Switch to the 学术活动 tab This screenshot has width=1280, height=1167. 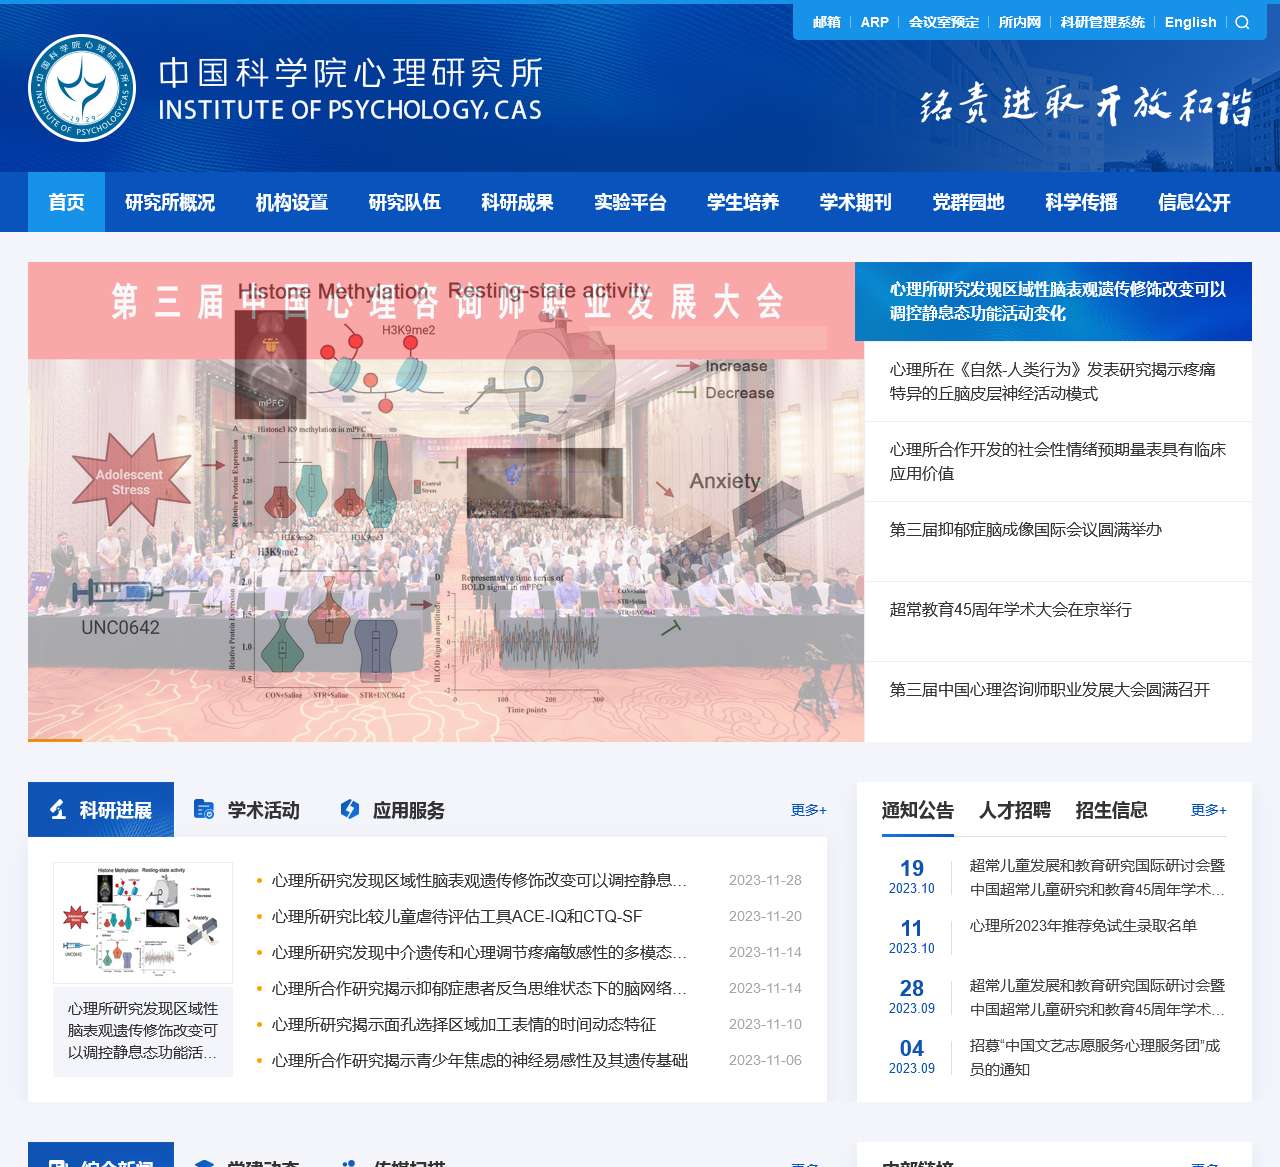[247, 809]
